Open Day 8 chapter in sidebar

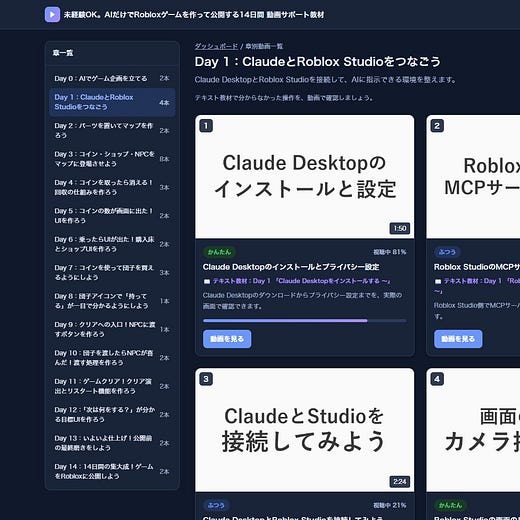click(112, 301)
